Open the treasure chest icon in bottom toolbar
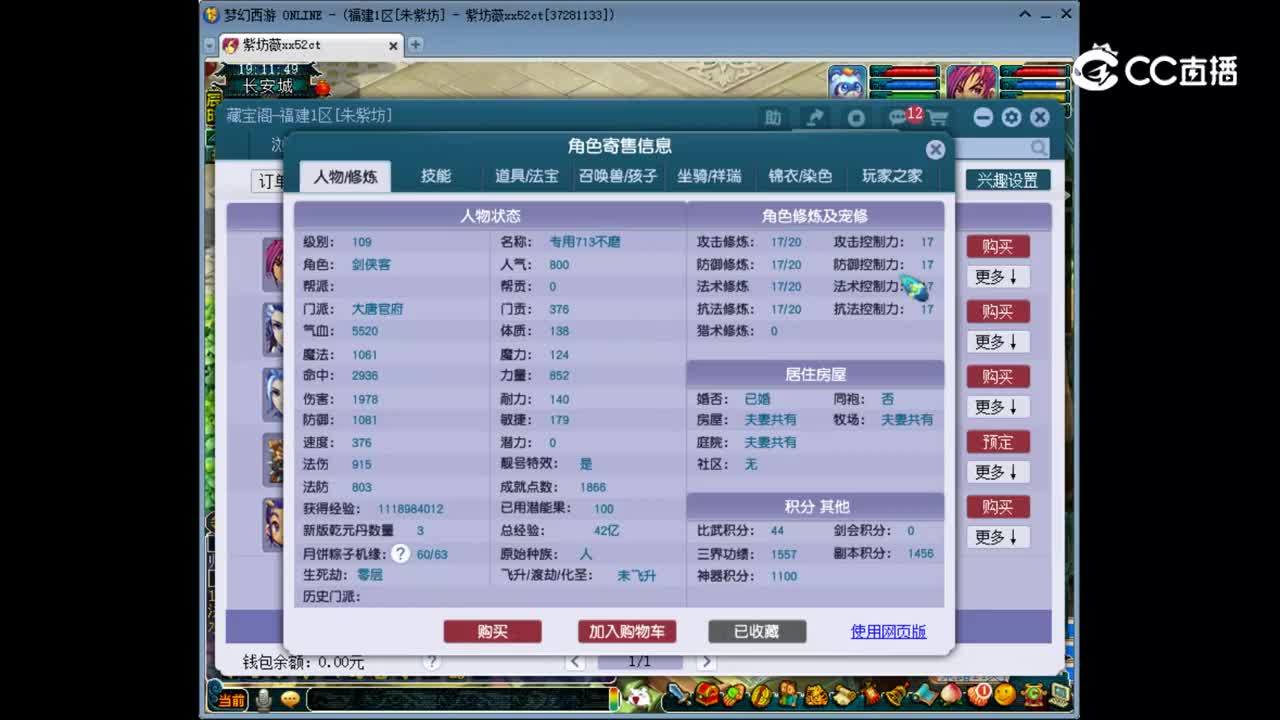Viewport: 1280px width, 720px height. 708,694
